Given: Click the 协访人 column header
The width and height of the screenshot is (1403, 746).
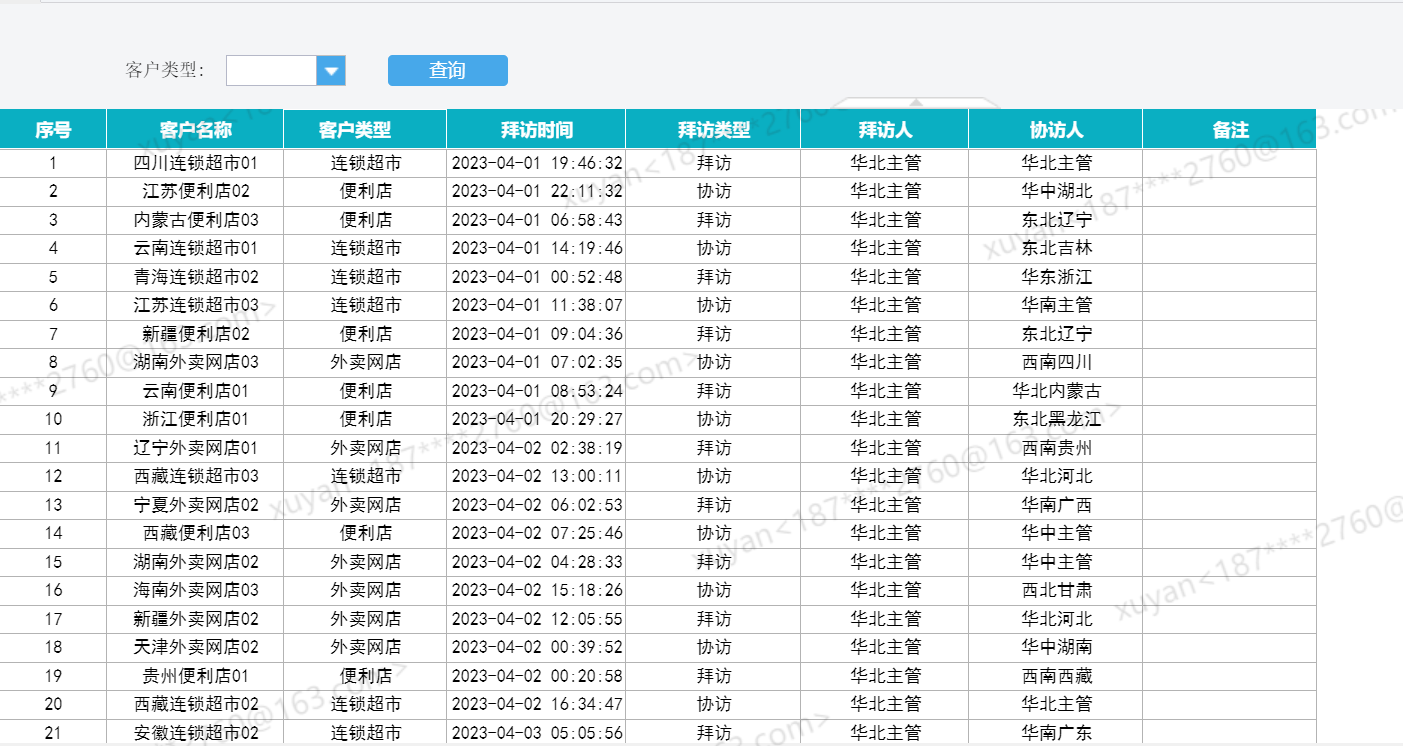Looking at the screenshot, I should 1055,130.
